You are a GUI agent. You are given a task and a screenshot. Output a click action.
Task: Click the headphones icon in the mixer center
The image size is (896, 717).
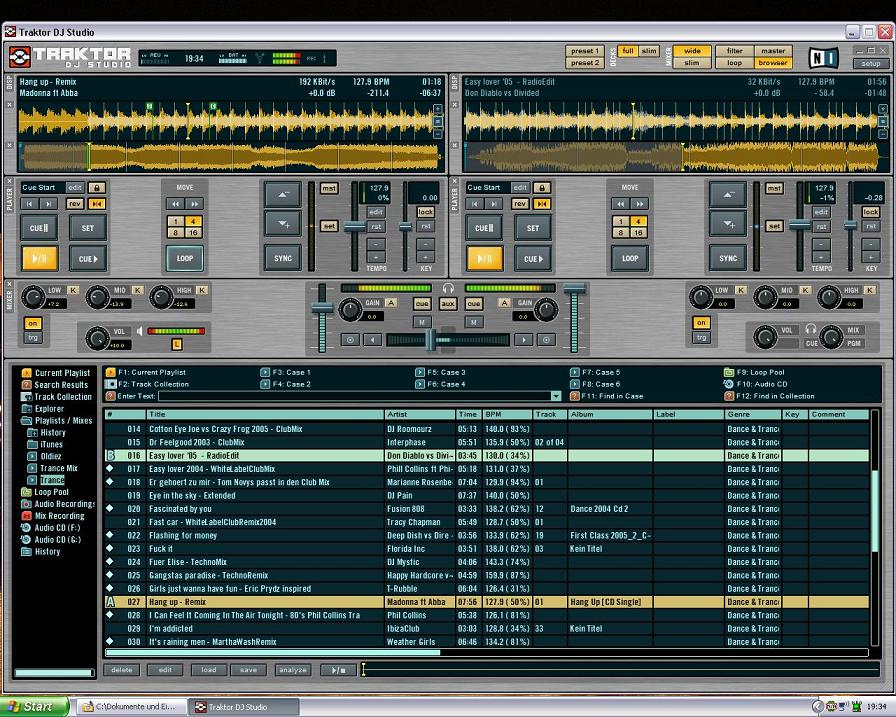pos(448,288)
